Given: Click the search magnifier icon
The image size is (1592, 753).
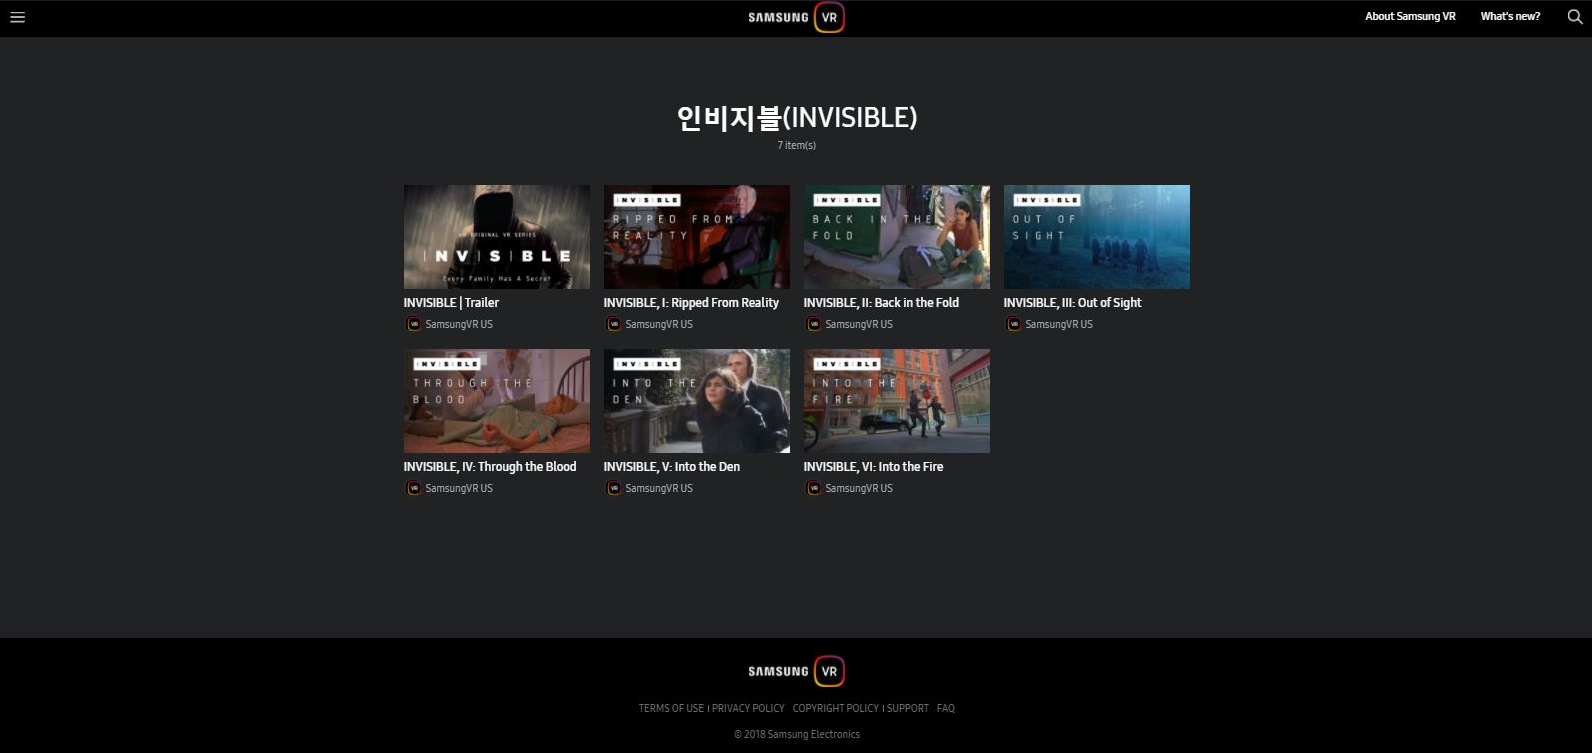Looking at the screenshot, I should pyautogui.click(x=1574, y=17).
